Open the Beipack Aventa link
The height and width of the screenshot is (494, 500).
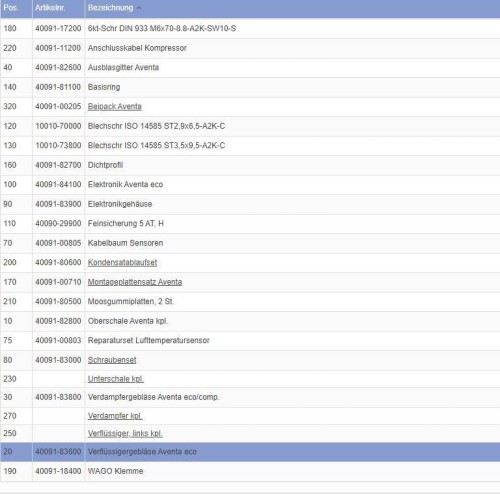coord(115,107)
